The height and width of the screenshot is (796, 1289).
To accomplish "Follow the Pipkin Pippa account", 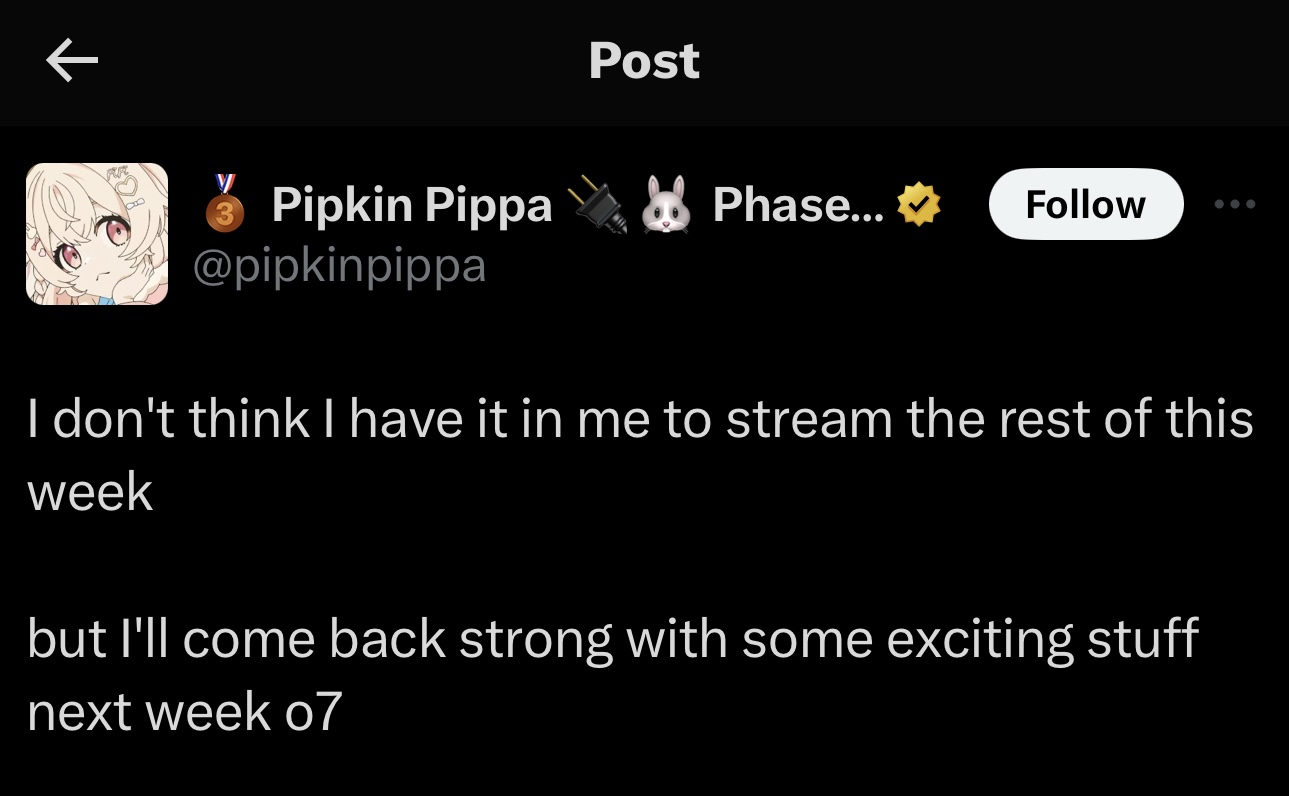I will click(1085, 204).
